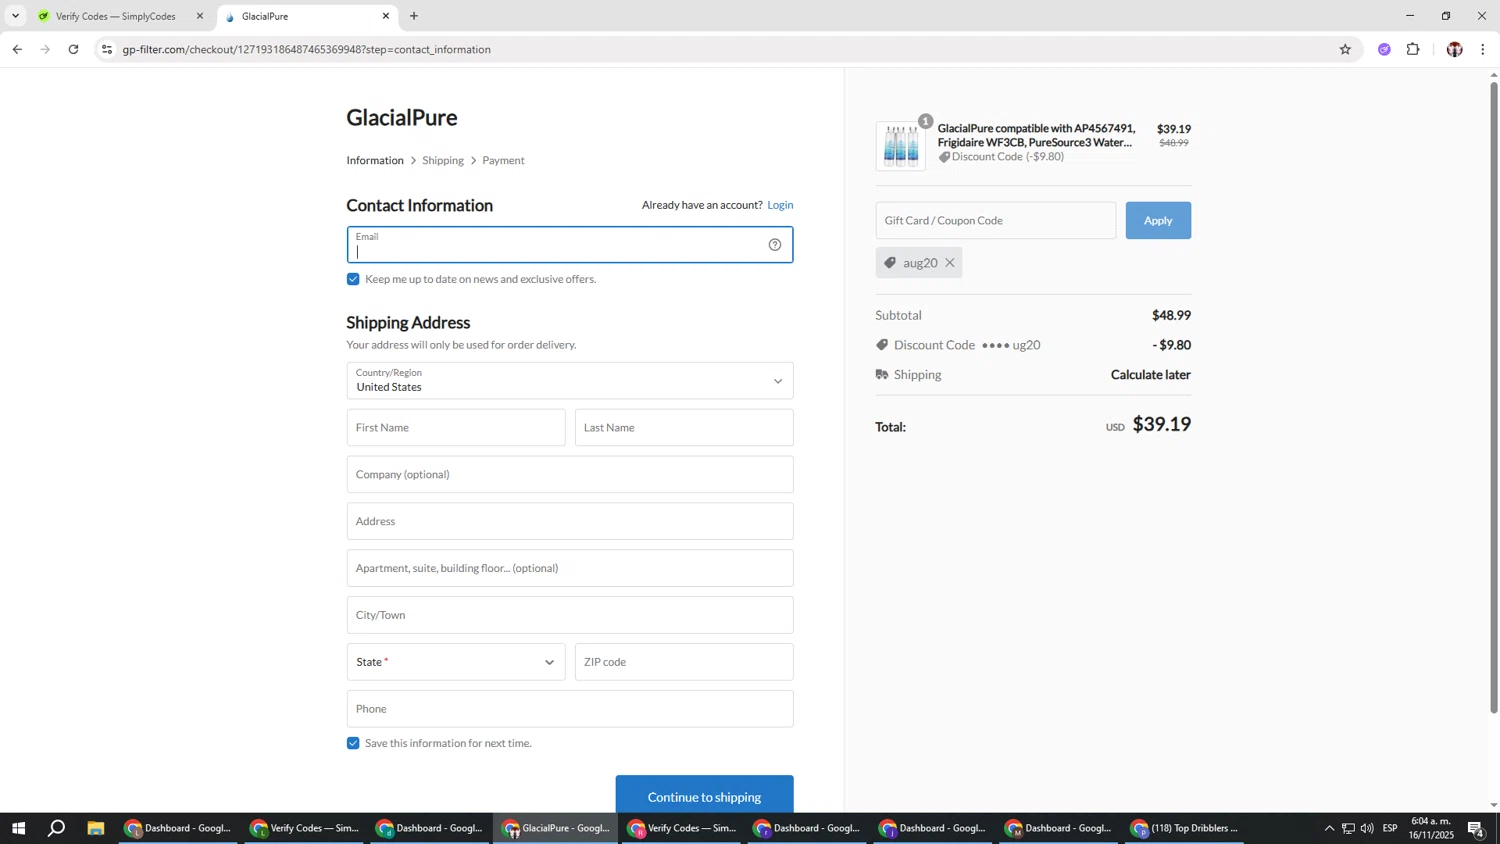Click the browser address bar URL
Screen dimensions: 1500x844
click(307, 49)
